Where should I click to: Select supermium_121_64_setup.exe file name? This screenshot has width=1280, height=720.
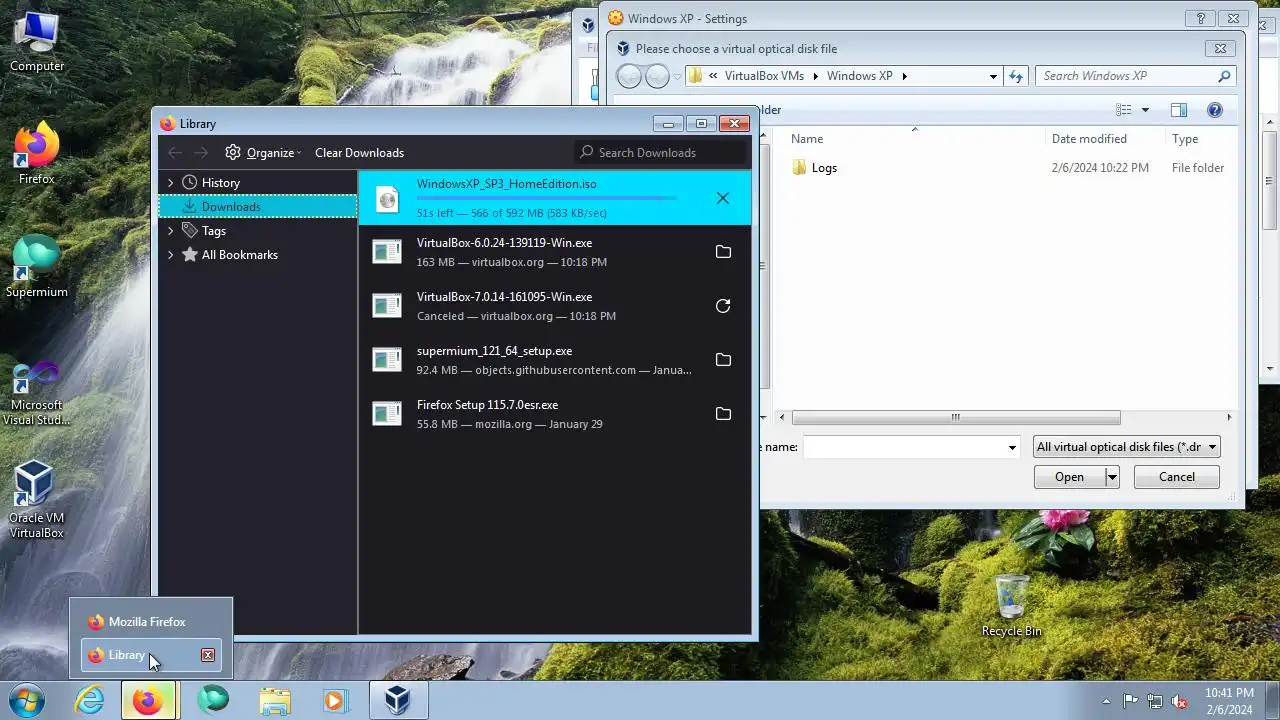click(x=494, y=351)
